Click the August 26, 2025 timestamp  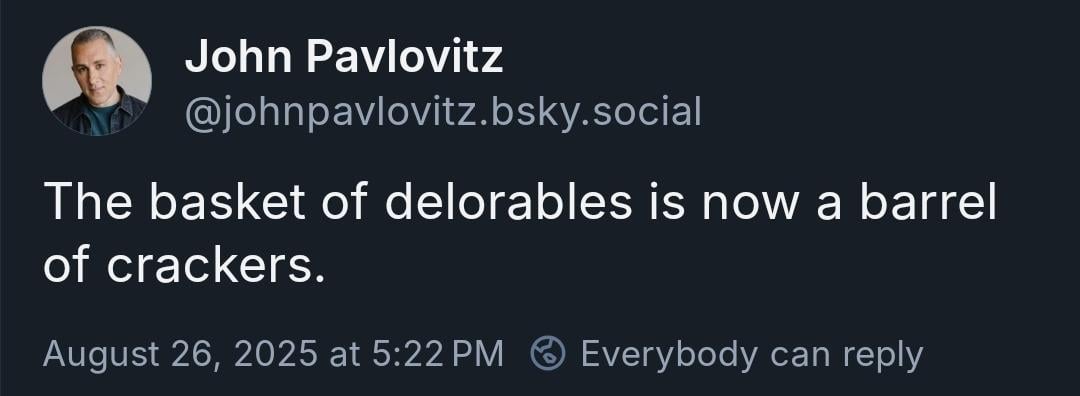point(273,354)
